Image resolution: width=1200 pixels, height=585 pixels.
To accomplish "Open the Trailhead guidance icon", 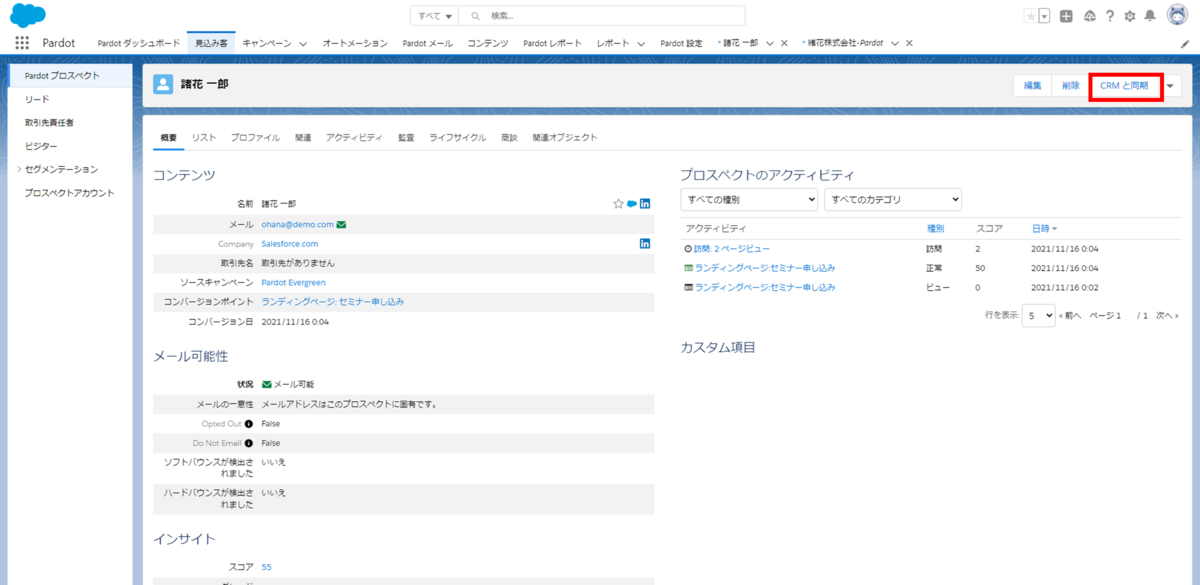I will point(1089,16).
